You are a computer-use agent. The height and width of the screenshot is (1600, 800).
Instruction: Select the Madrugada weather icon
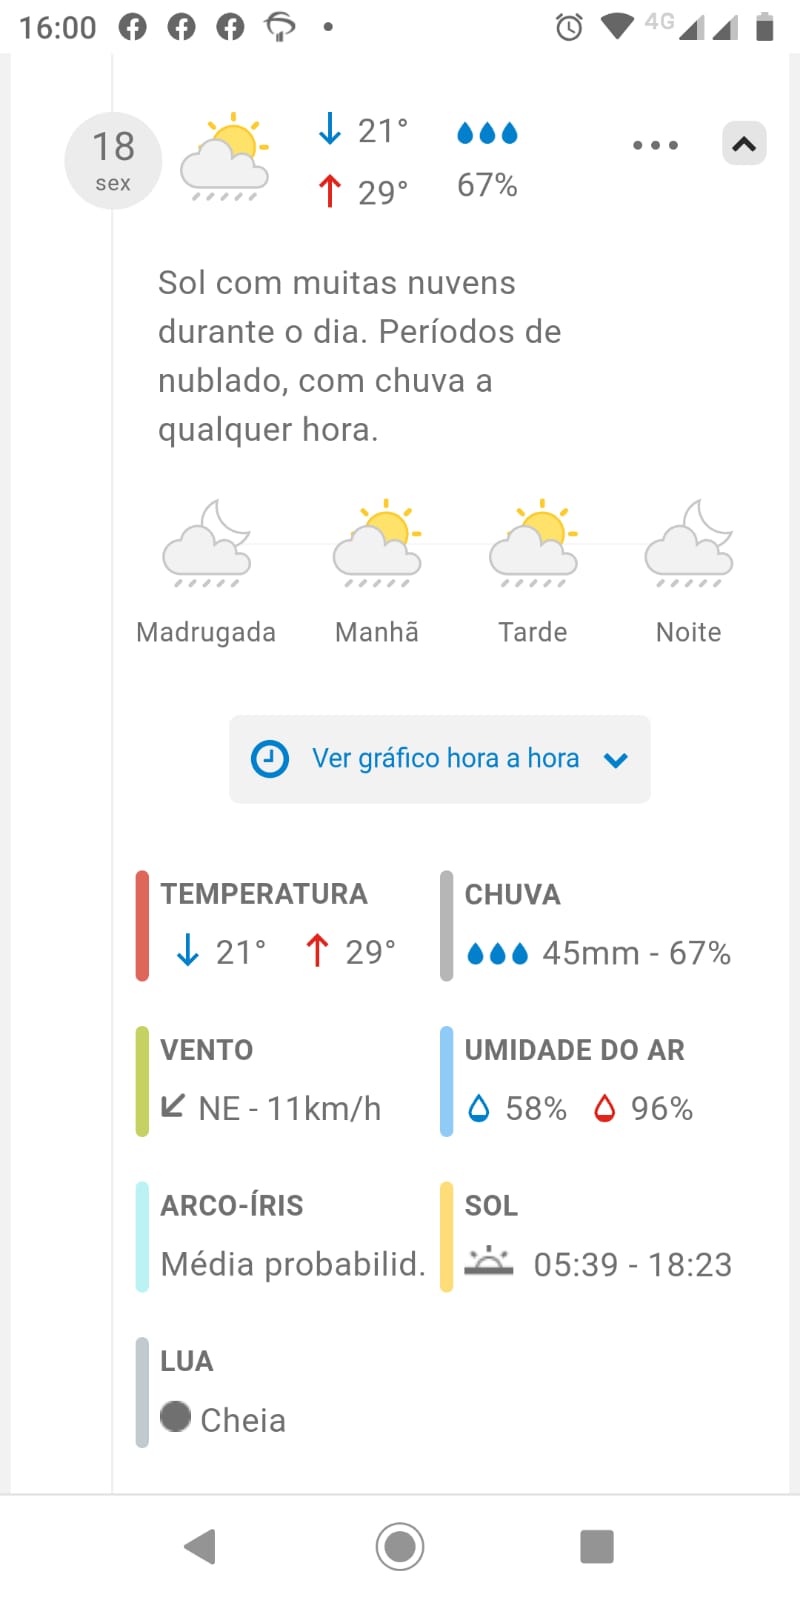pyautogui.click(x=207, y=543)
